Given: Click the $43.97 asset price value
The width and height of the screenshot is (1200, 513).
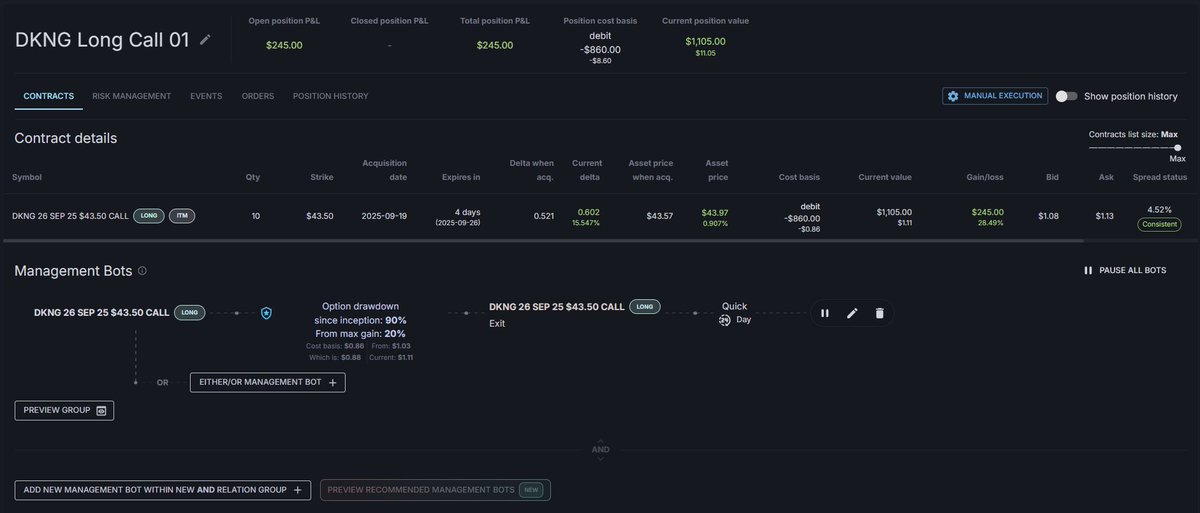Looking at the screenshot, I should (x=715, y=212).
